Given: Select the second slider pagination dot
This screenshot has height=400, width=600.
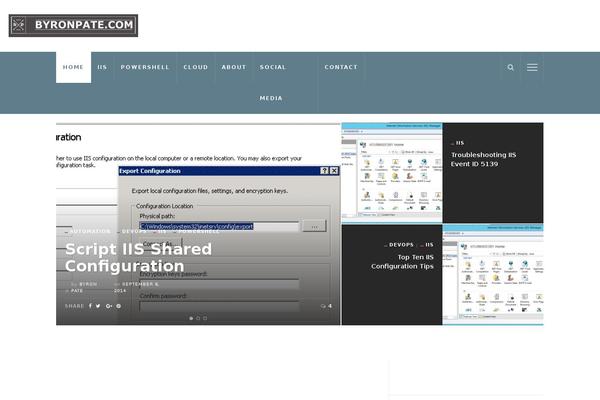Looking at the screenshot, I should pos(198,318).
